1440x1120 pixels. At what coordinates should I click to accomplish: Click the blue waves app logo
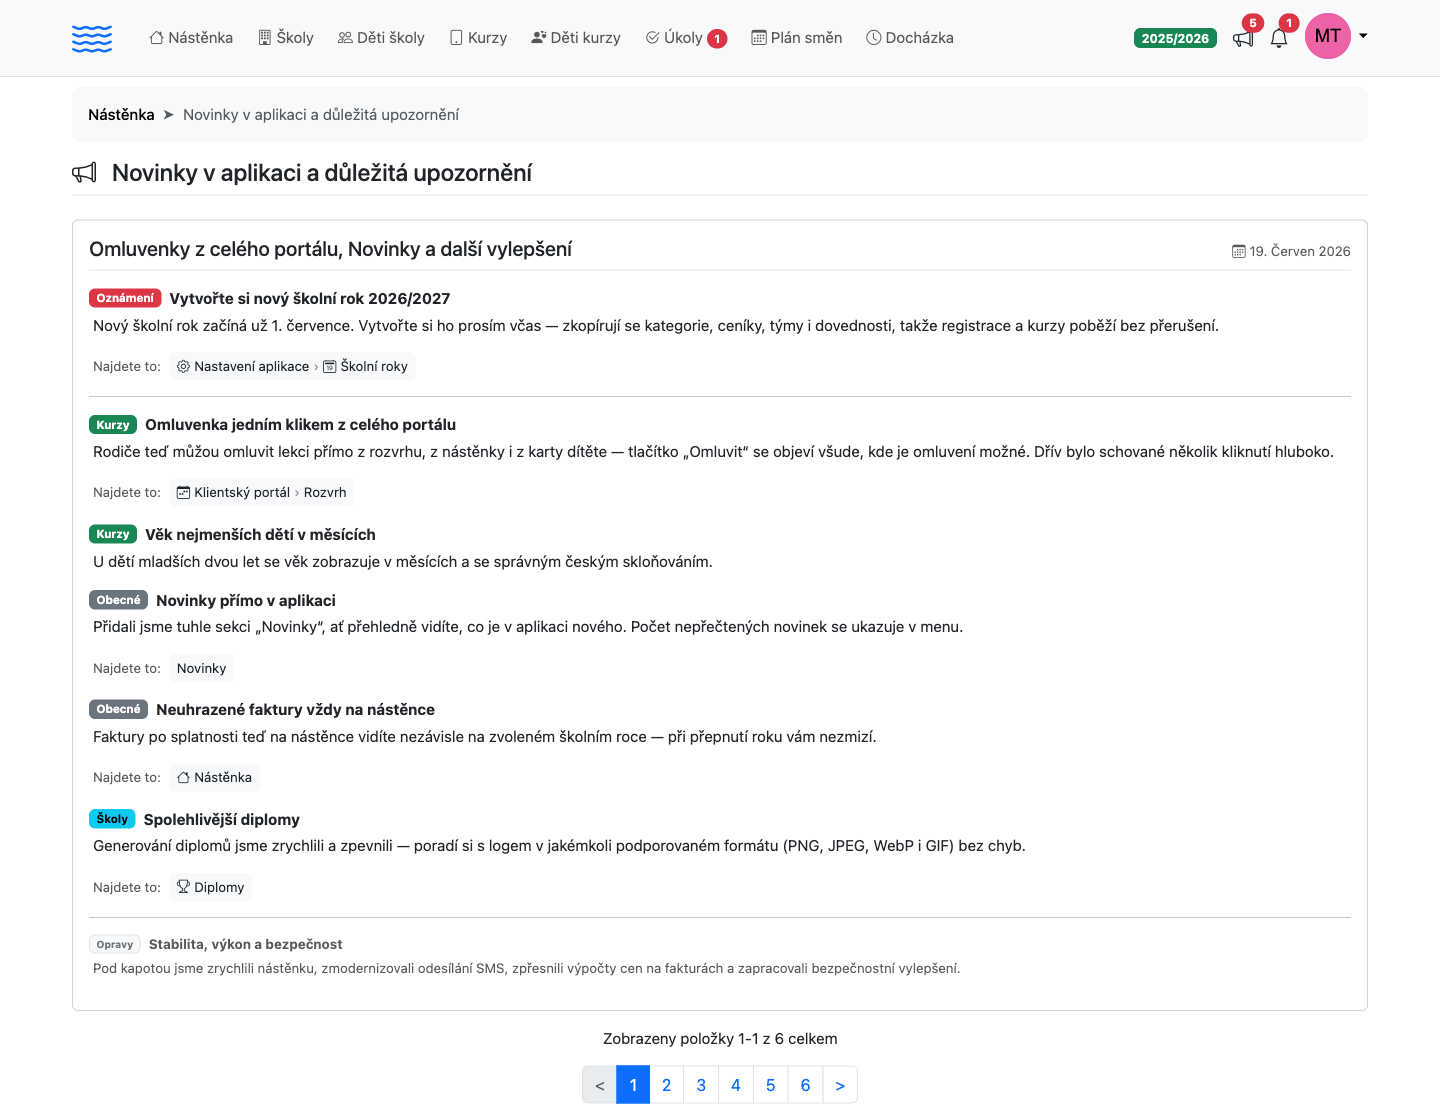pos(92,38)
